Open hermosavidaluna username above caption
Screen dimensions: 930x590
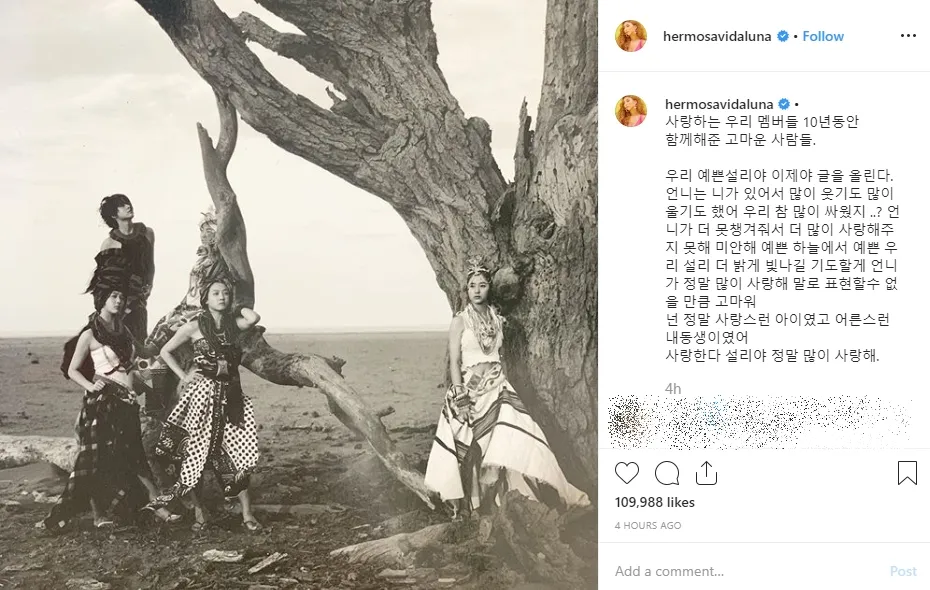(719, 104)
